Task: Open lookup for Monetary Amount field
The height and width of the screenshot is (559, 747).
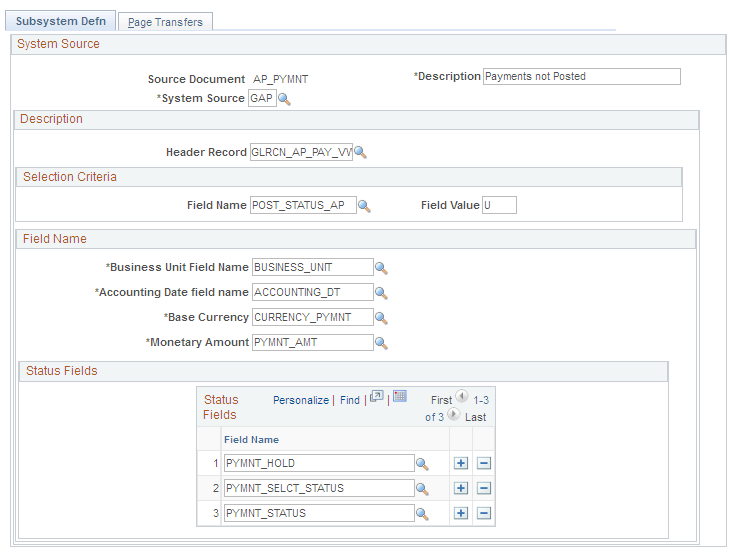Action: tap(381, 343)
